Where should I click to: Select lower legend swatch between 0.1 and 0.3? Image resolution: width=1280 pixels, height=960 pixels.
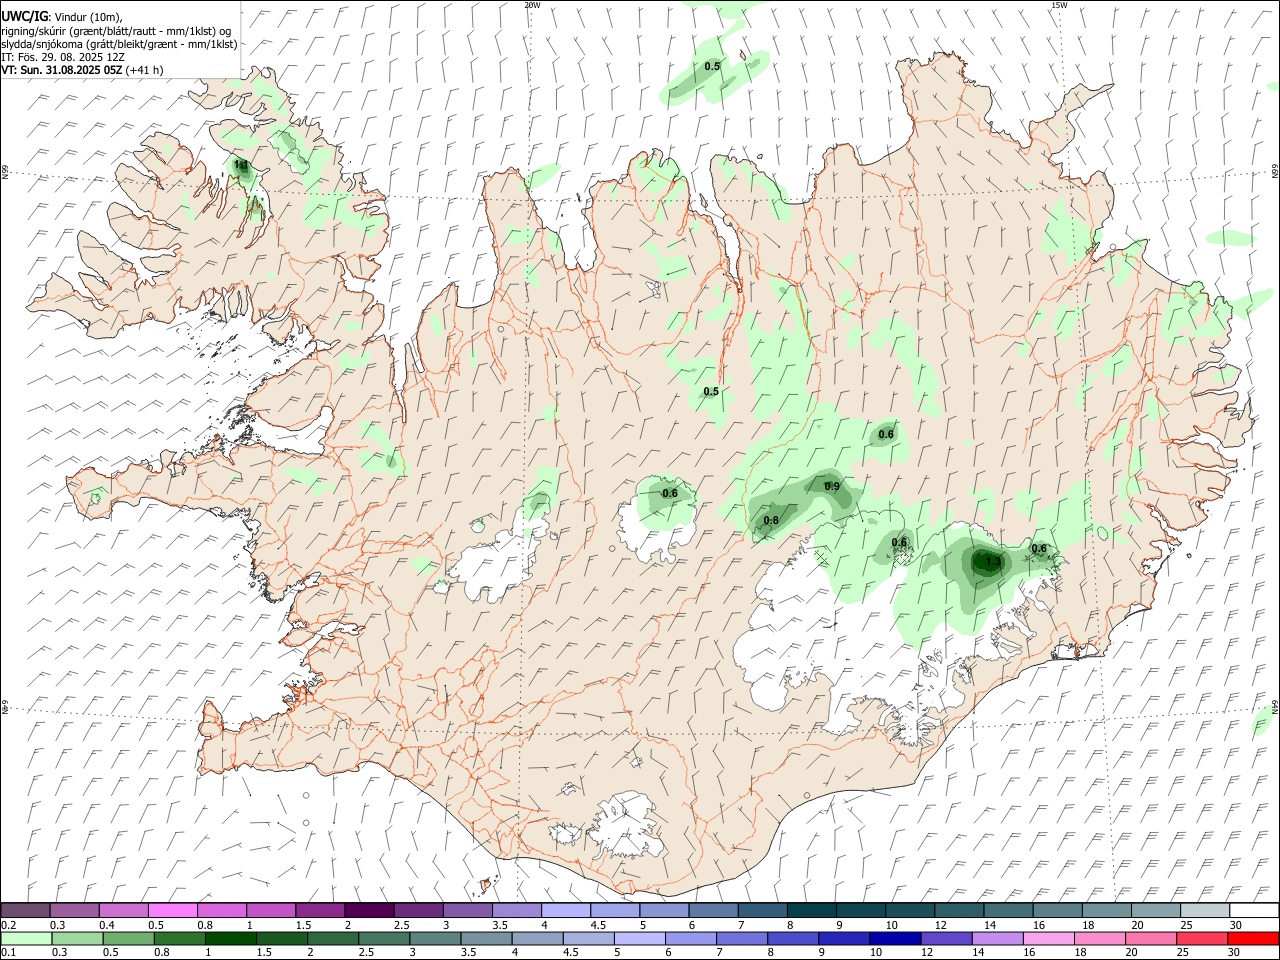pyautogui.click(x=26, y=938)
